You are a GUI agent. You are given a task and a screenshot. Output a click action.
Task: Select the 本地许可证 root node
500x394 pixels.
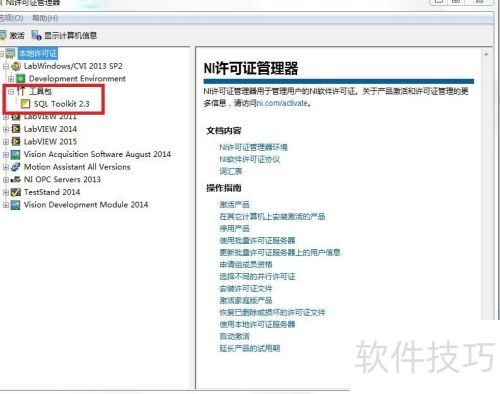[38, 53]
